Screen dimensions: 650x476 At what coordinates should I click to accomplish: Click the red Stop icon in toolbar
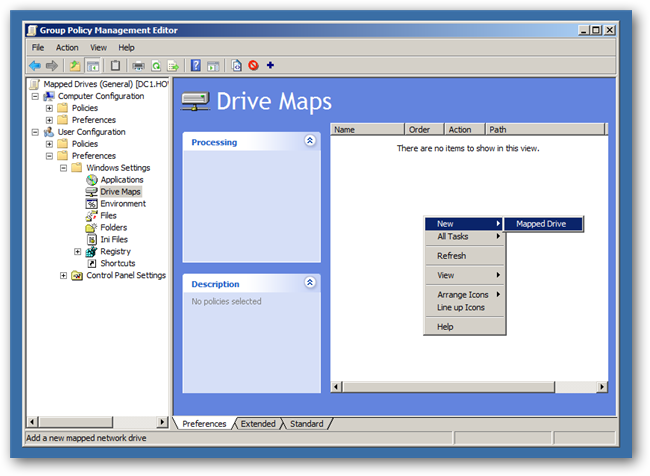253,65
